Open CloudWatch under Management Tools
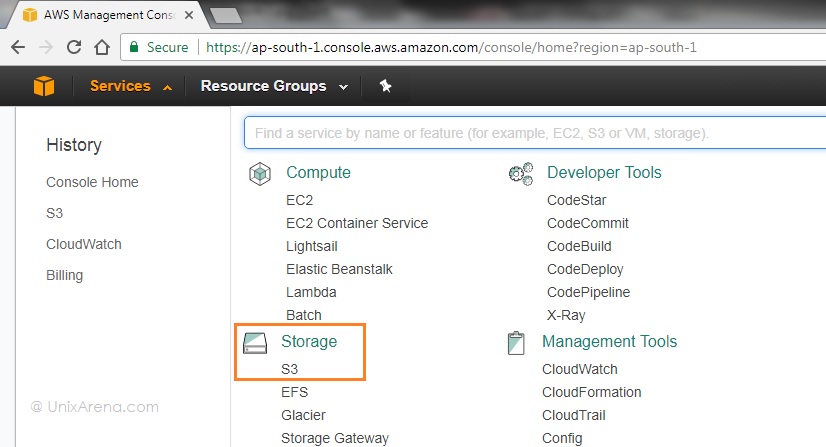The image size is (826, 447). click(579, 369)
